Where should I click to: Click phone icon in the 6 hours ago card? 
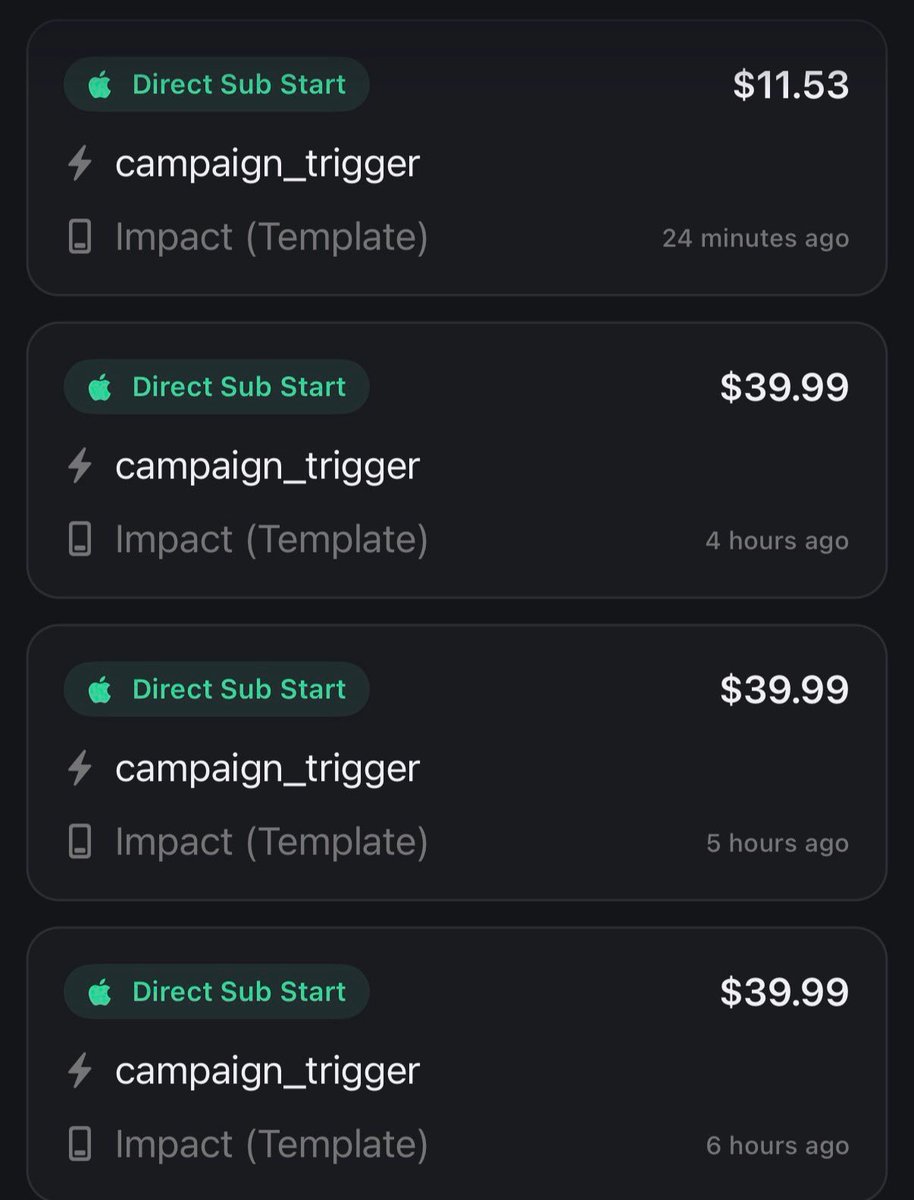[x=80, y=1145]
